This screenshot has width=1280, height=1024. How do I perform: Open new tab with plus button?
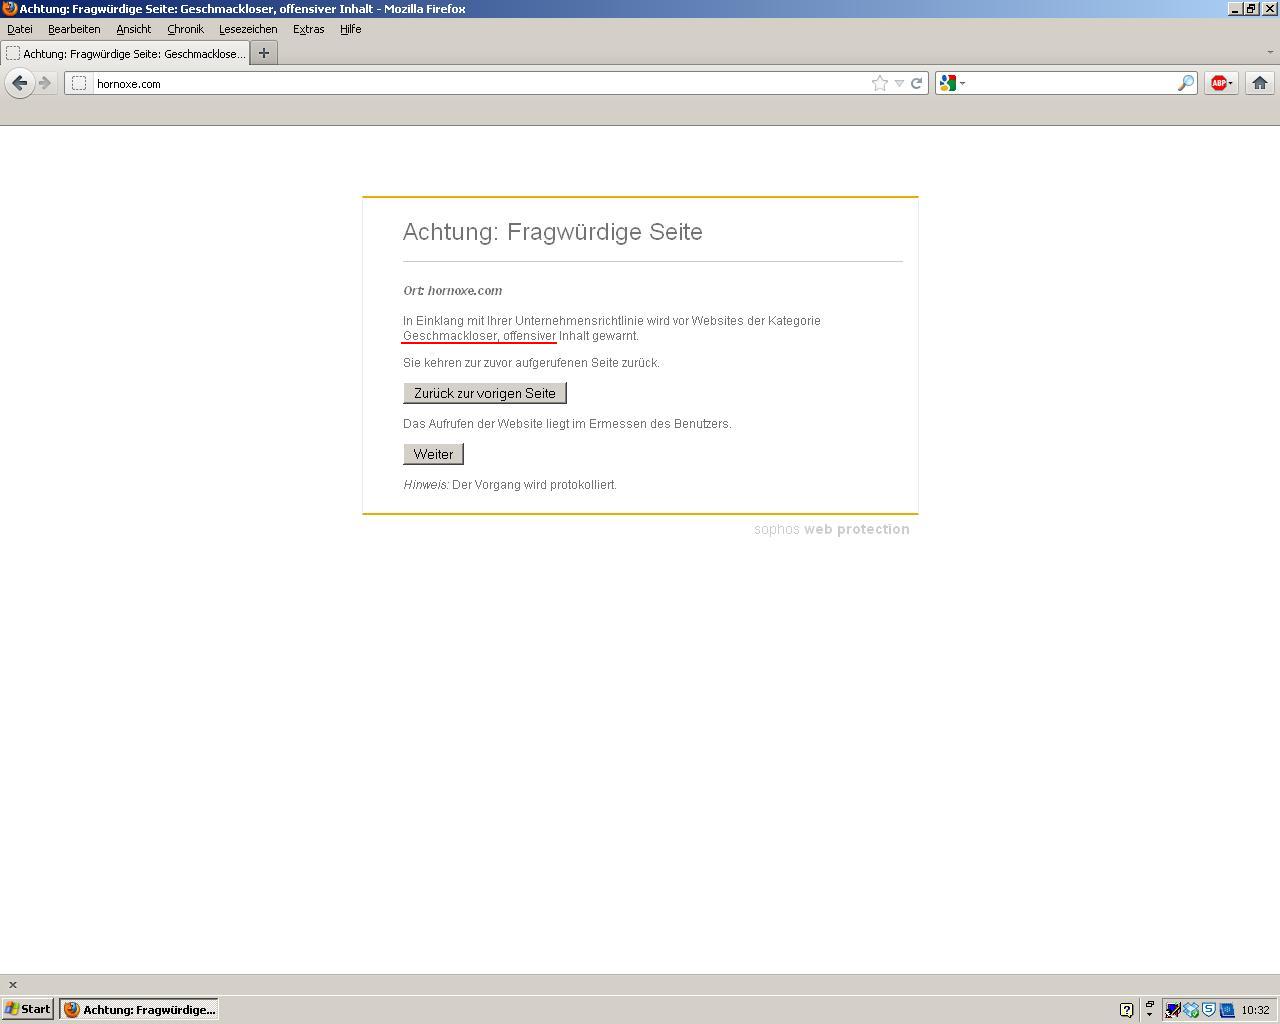[x=264, y=53]
